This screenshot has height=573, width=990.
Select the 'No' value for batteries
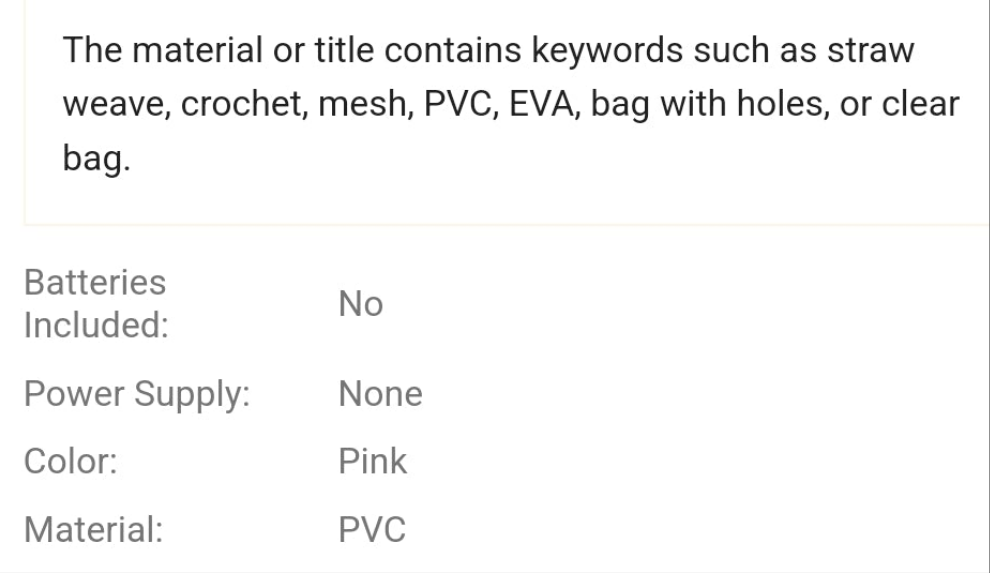360,304
